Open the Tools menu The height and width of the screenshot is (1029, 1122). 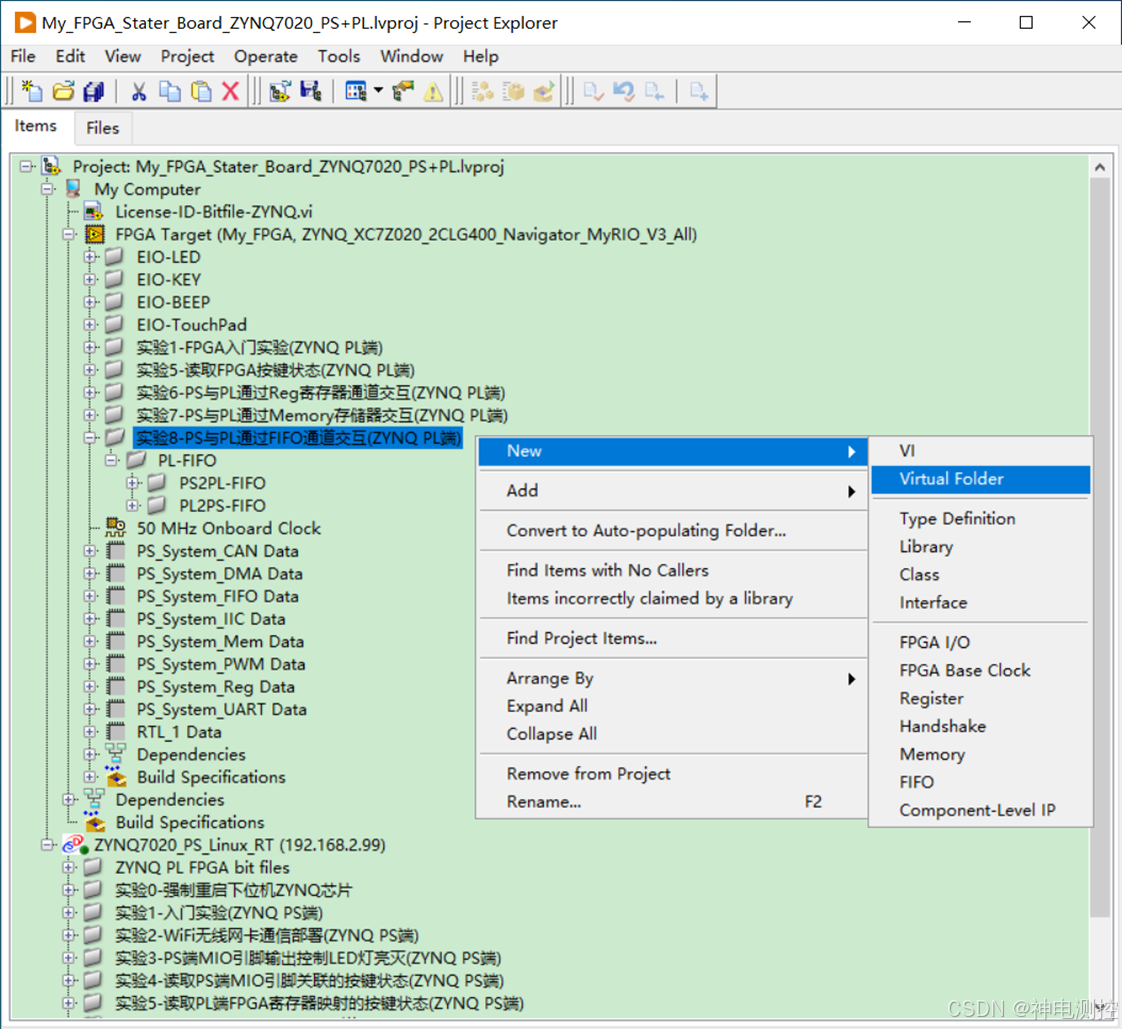coord(338,56)
